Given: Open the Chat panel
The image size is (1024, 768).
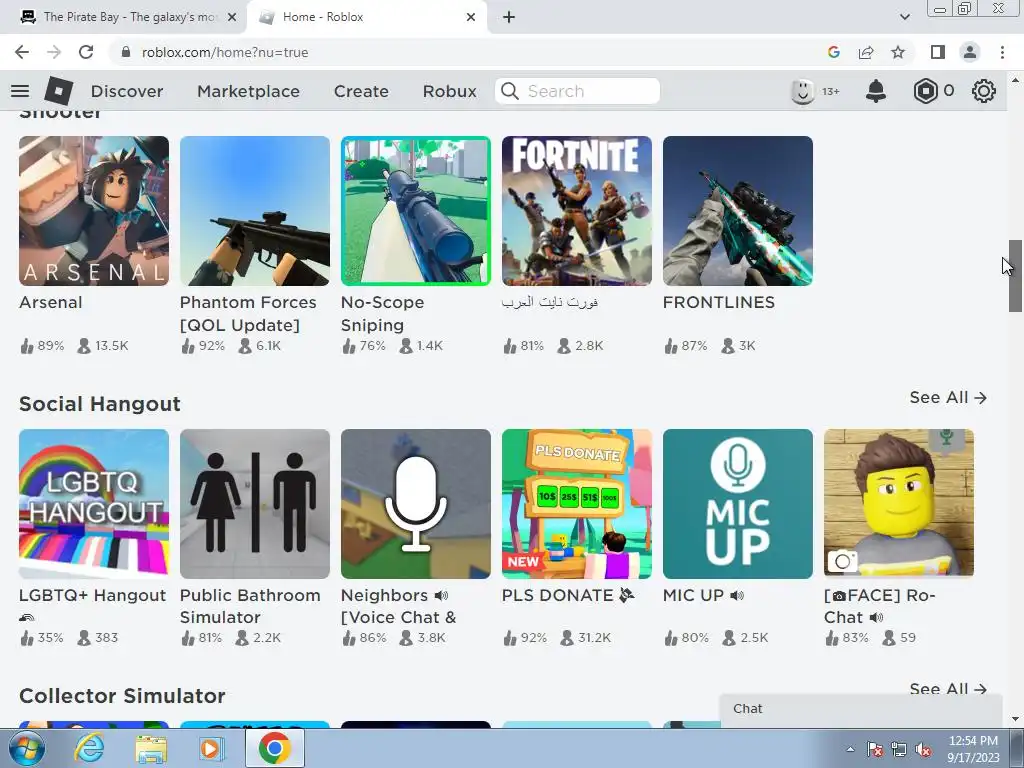Looking at the screenshot, I should (x=861, y=709).
